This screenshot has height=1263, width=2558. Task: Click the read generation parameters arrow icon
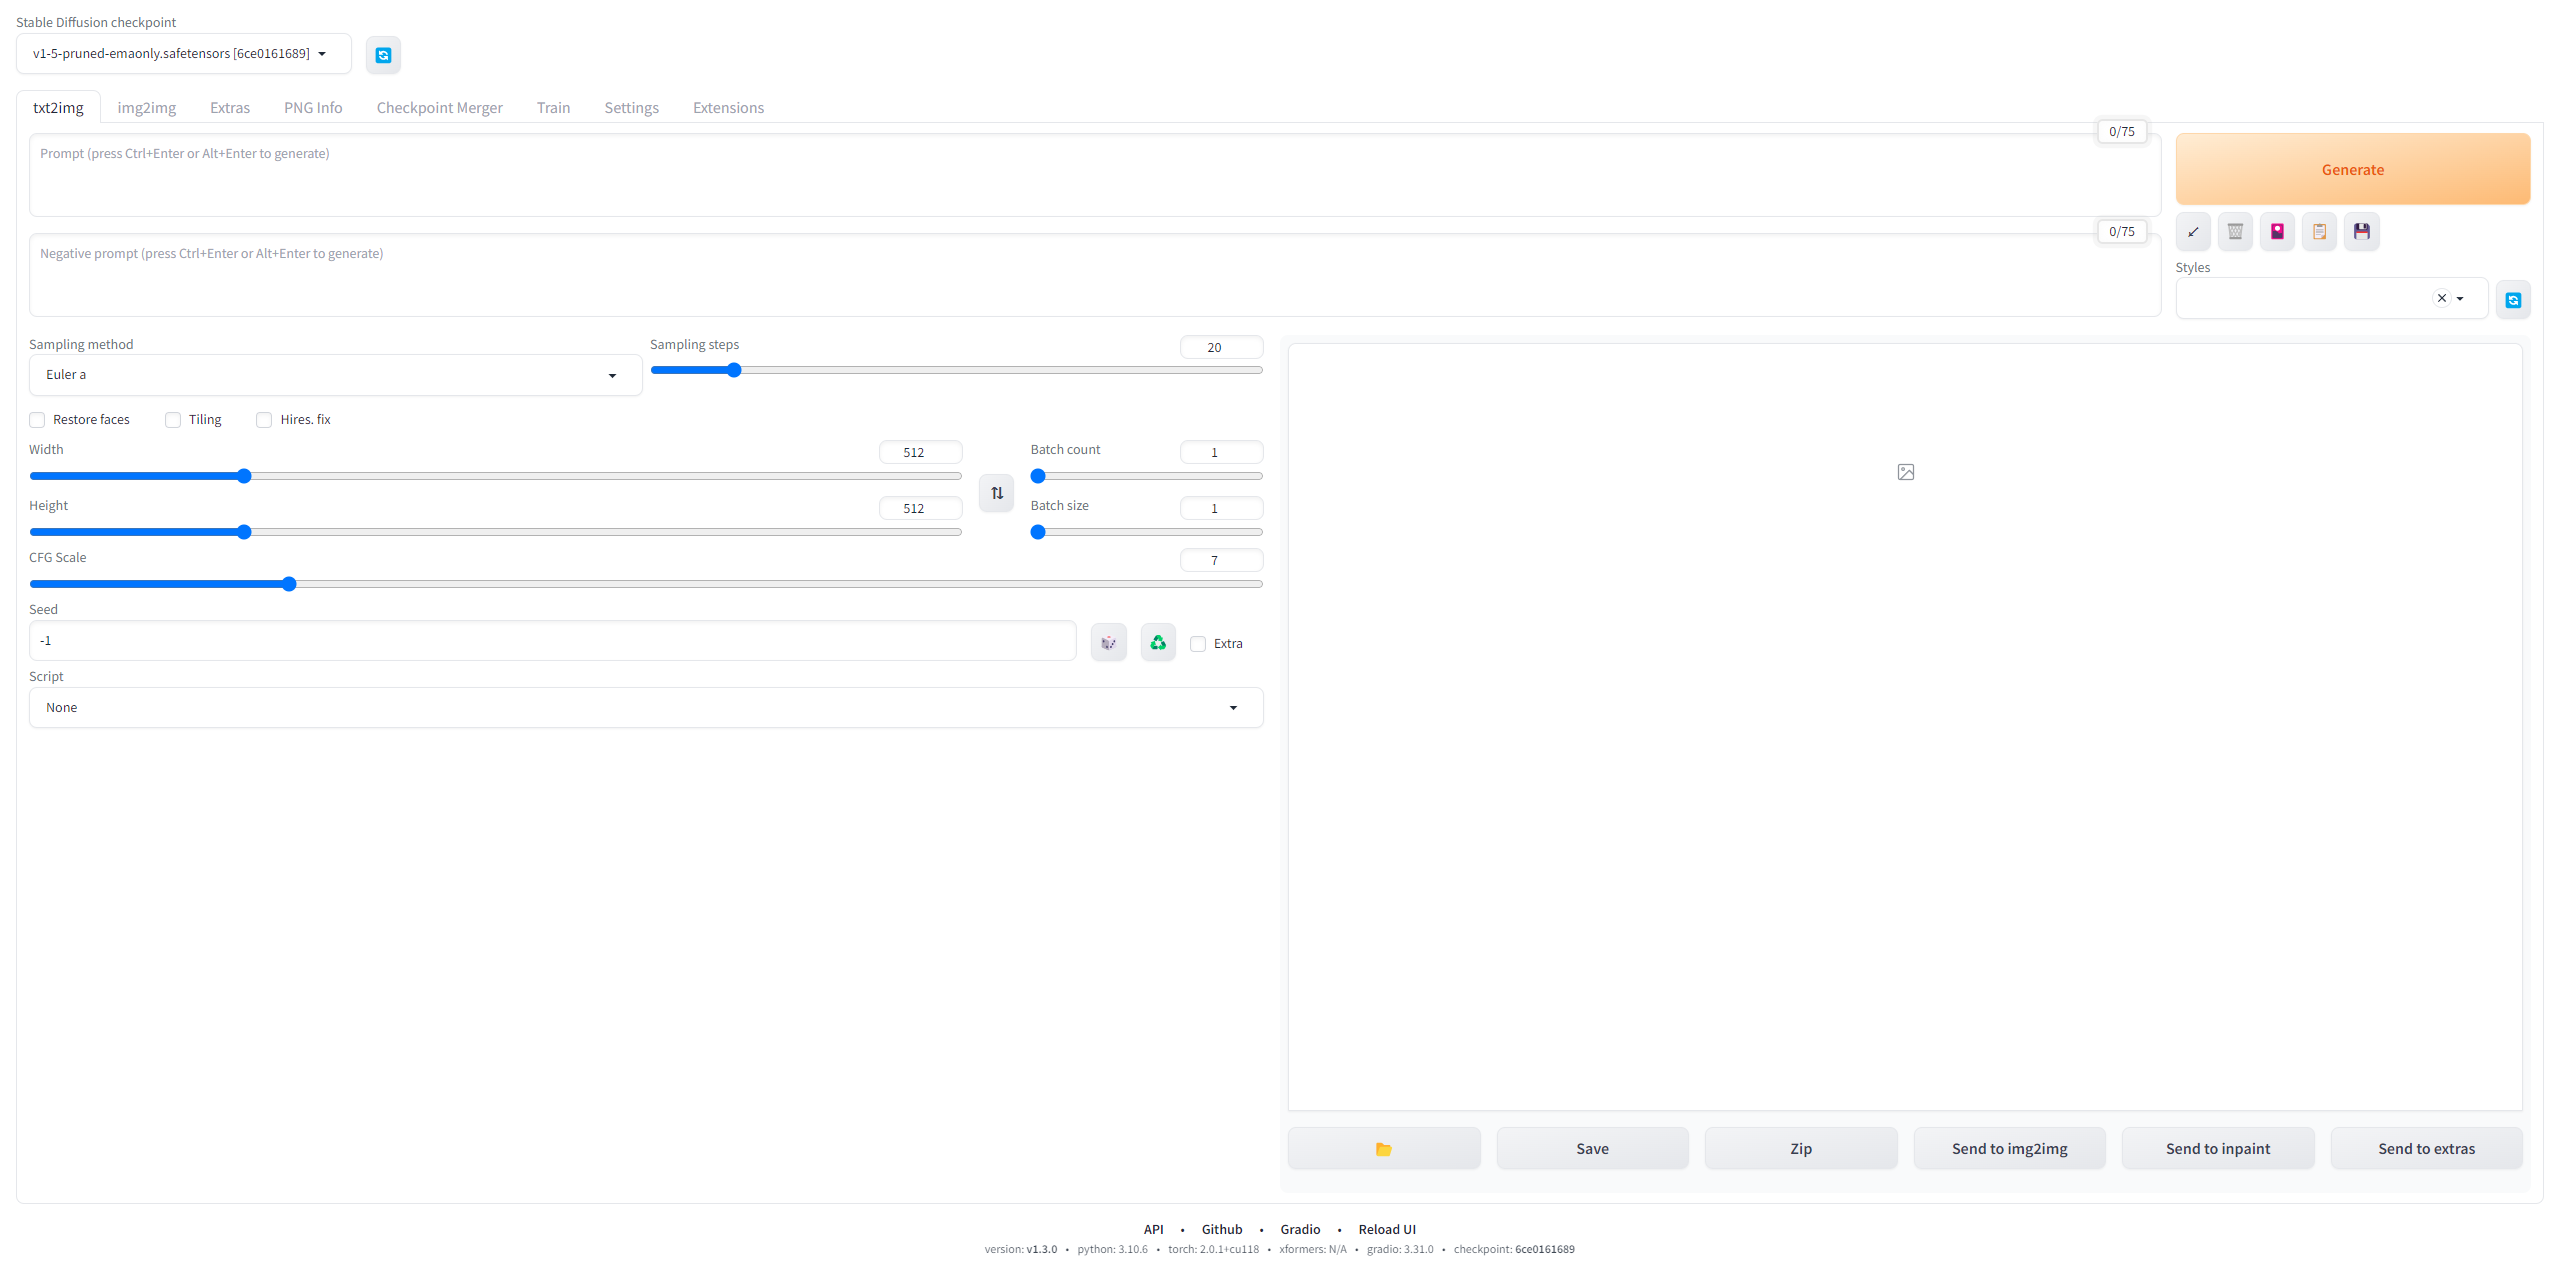pyautogui.click(x=2193, y=232)
